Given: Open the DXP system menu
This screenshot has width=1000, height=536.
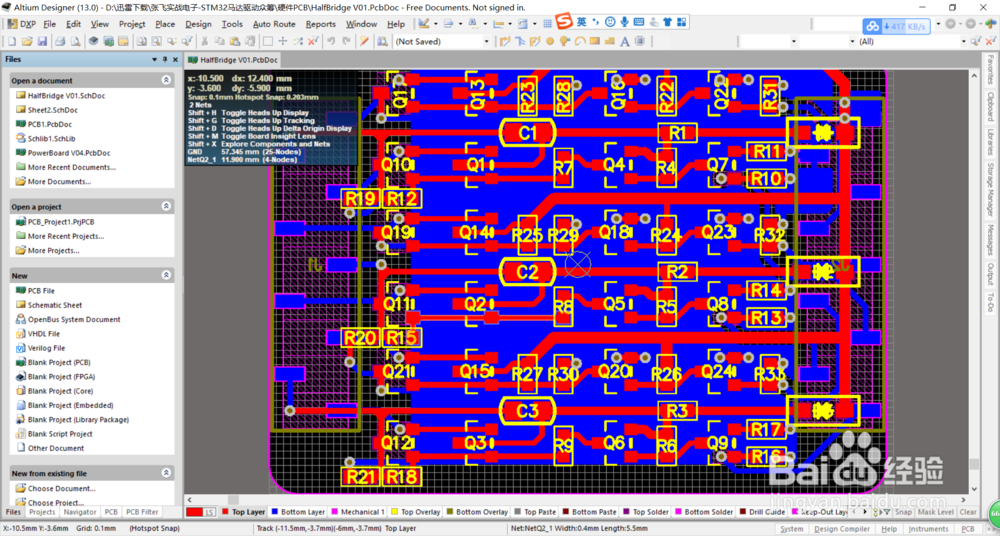Looking at the screenshot, I should click(x=22, y=24).
